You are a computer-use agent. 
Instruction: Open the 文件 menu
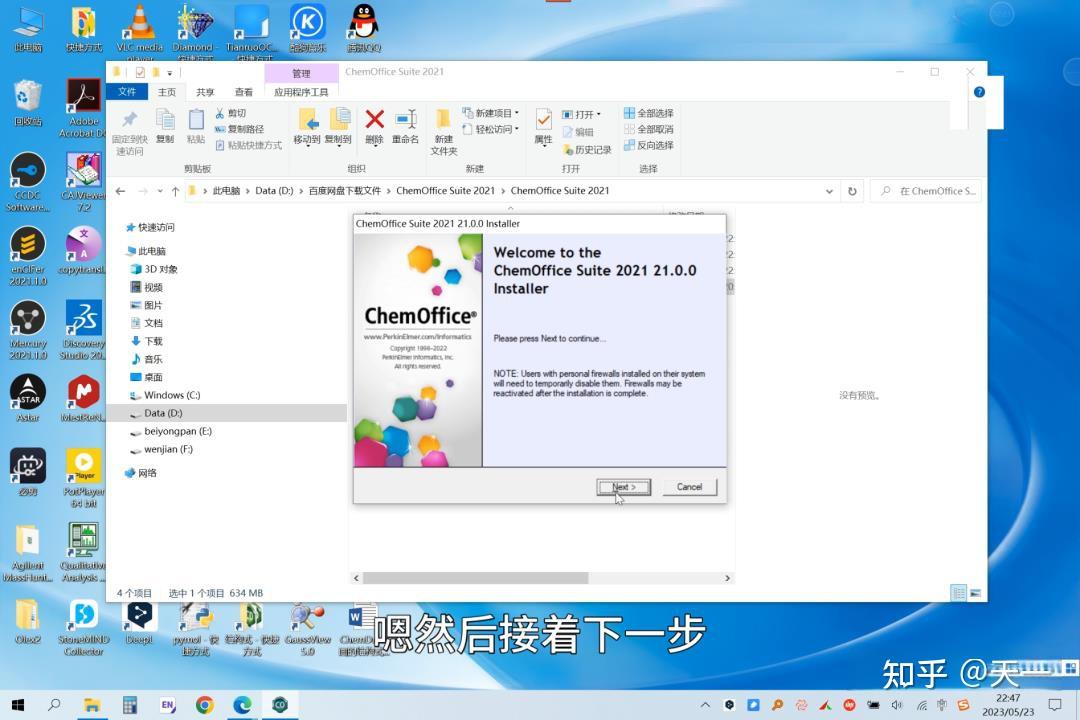(x=127, y=91)
